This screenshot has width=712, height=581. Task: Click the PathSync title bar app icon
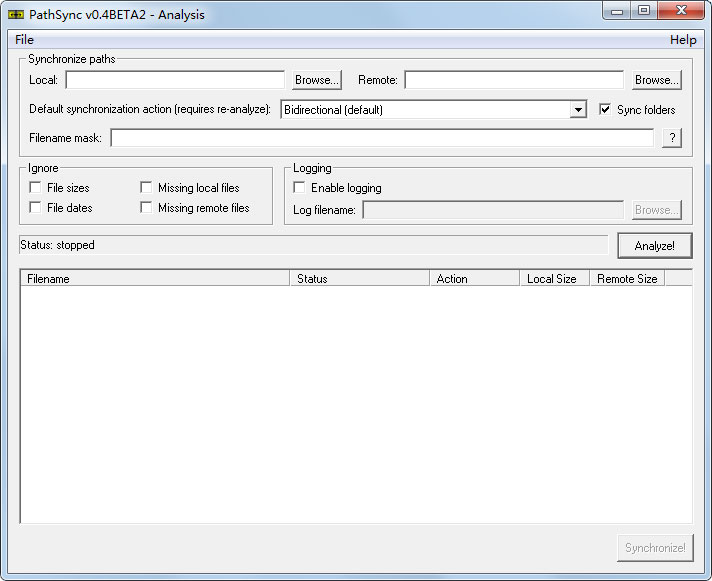pyautogui.click(x=15, y=14)
